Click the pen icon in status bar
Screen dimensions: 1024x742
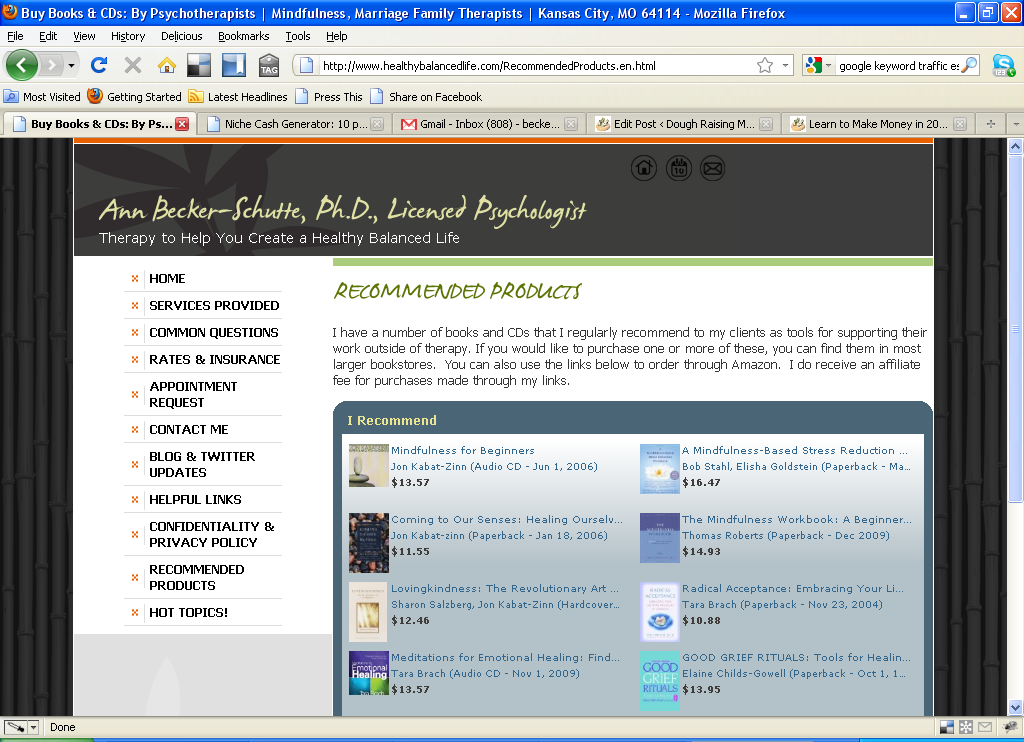point(15,727)
